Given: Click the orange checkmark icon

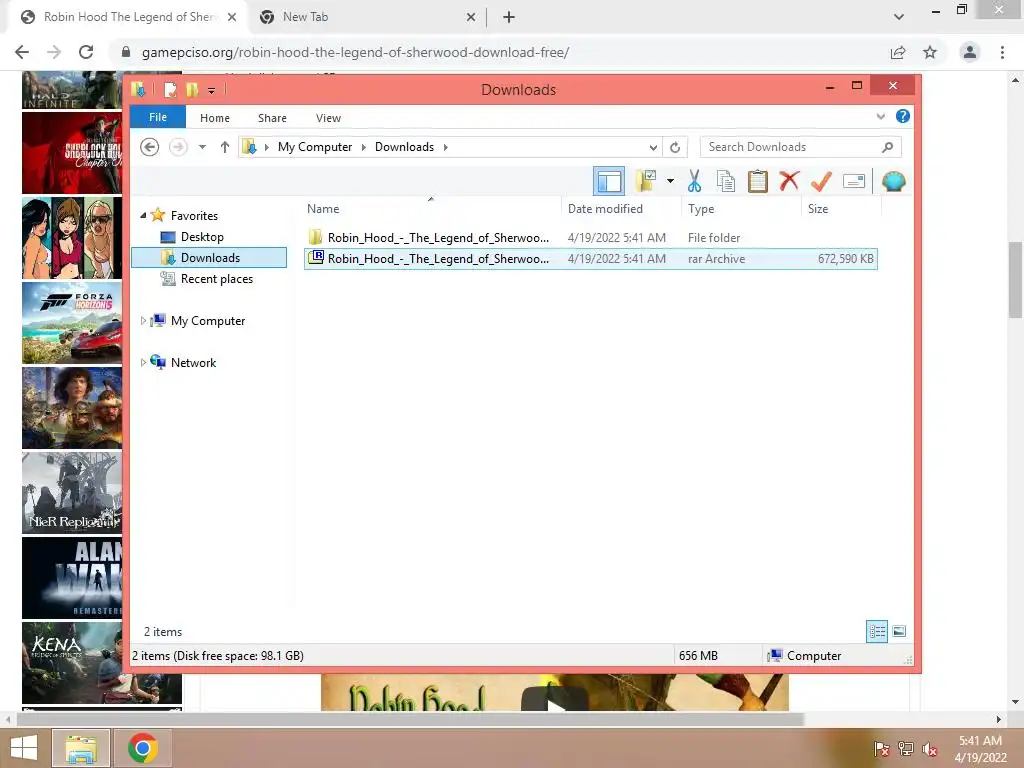Looking at the screenshot, I should (x=821, y=181).
